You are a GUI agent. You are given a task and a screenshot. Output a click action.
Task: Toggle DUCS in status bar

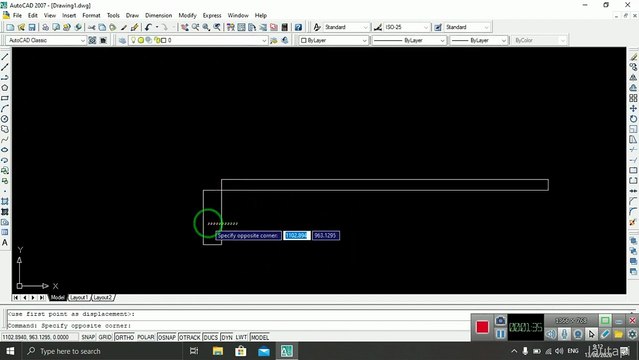click(x=211, y=337)
